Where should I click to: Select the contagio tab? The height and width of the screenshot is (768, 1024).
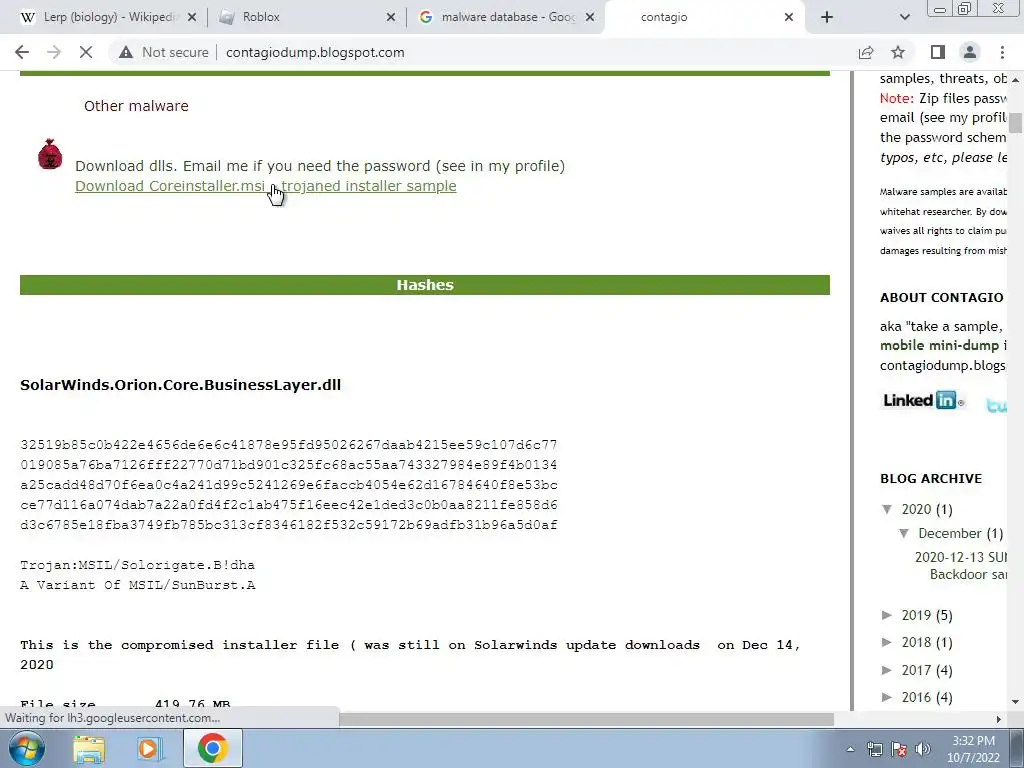(x=705, y=17)
